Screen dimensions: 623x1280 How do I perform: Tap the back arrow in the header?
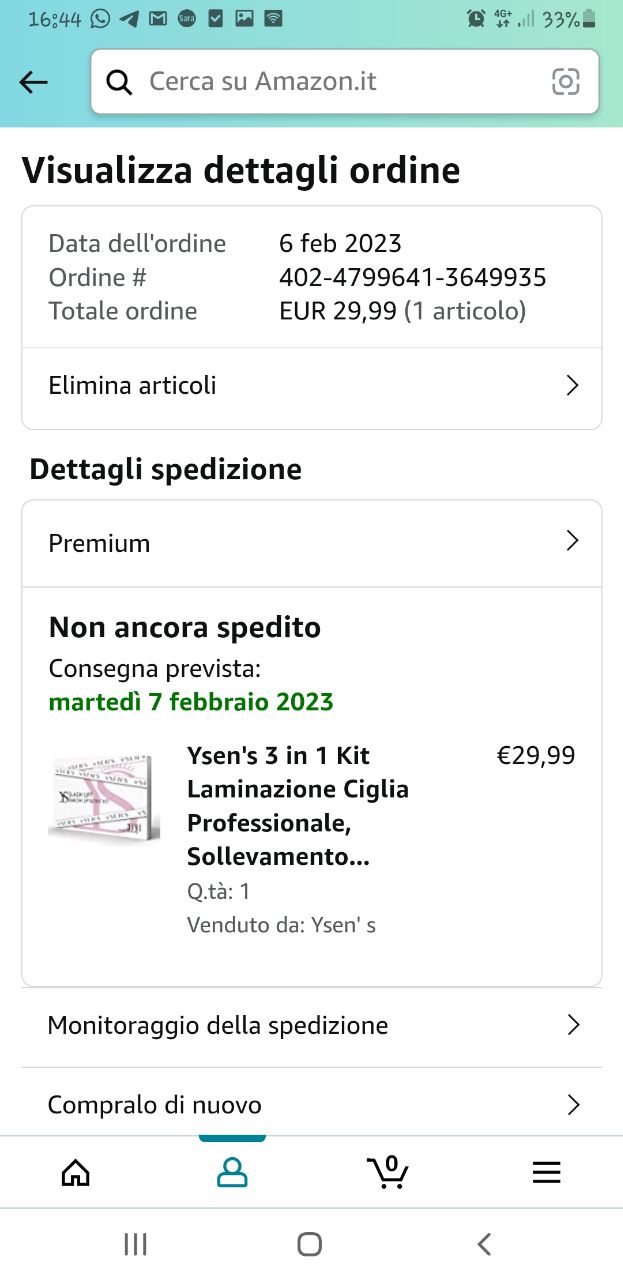click(34, 83)
